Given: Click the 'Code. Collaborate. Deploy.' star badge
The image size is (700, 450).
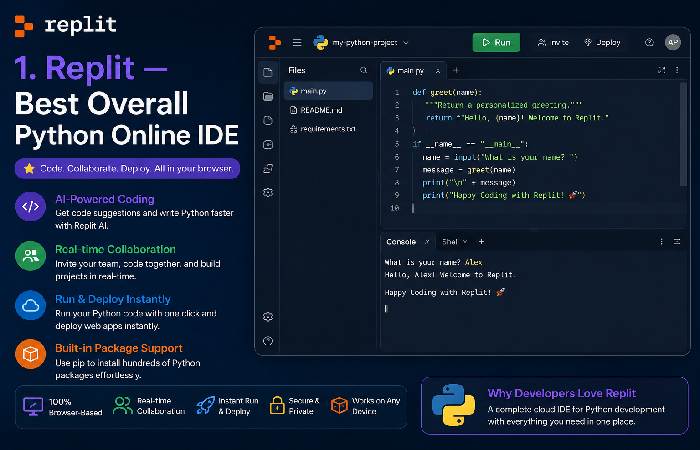Looking at the screenshot, I should coord(127,168).
